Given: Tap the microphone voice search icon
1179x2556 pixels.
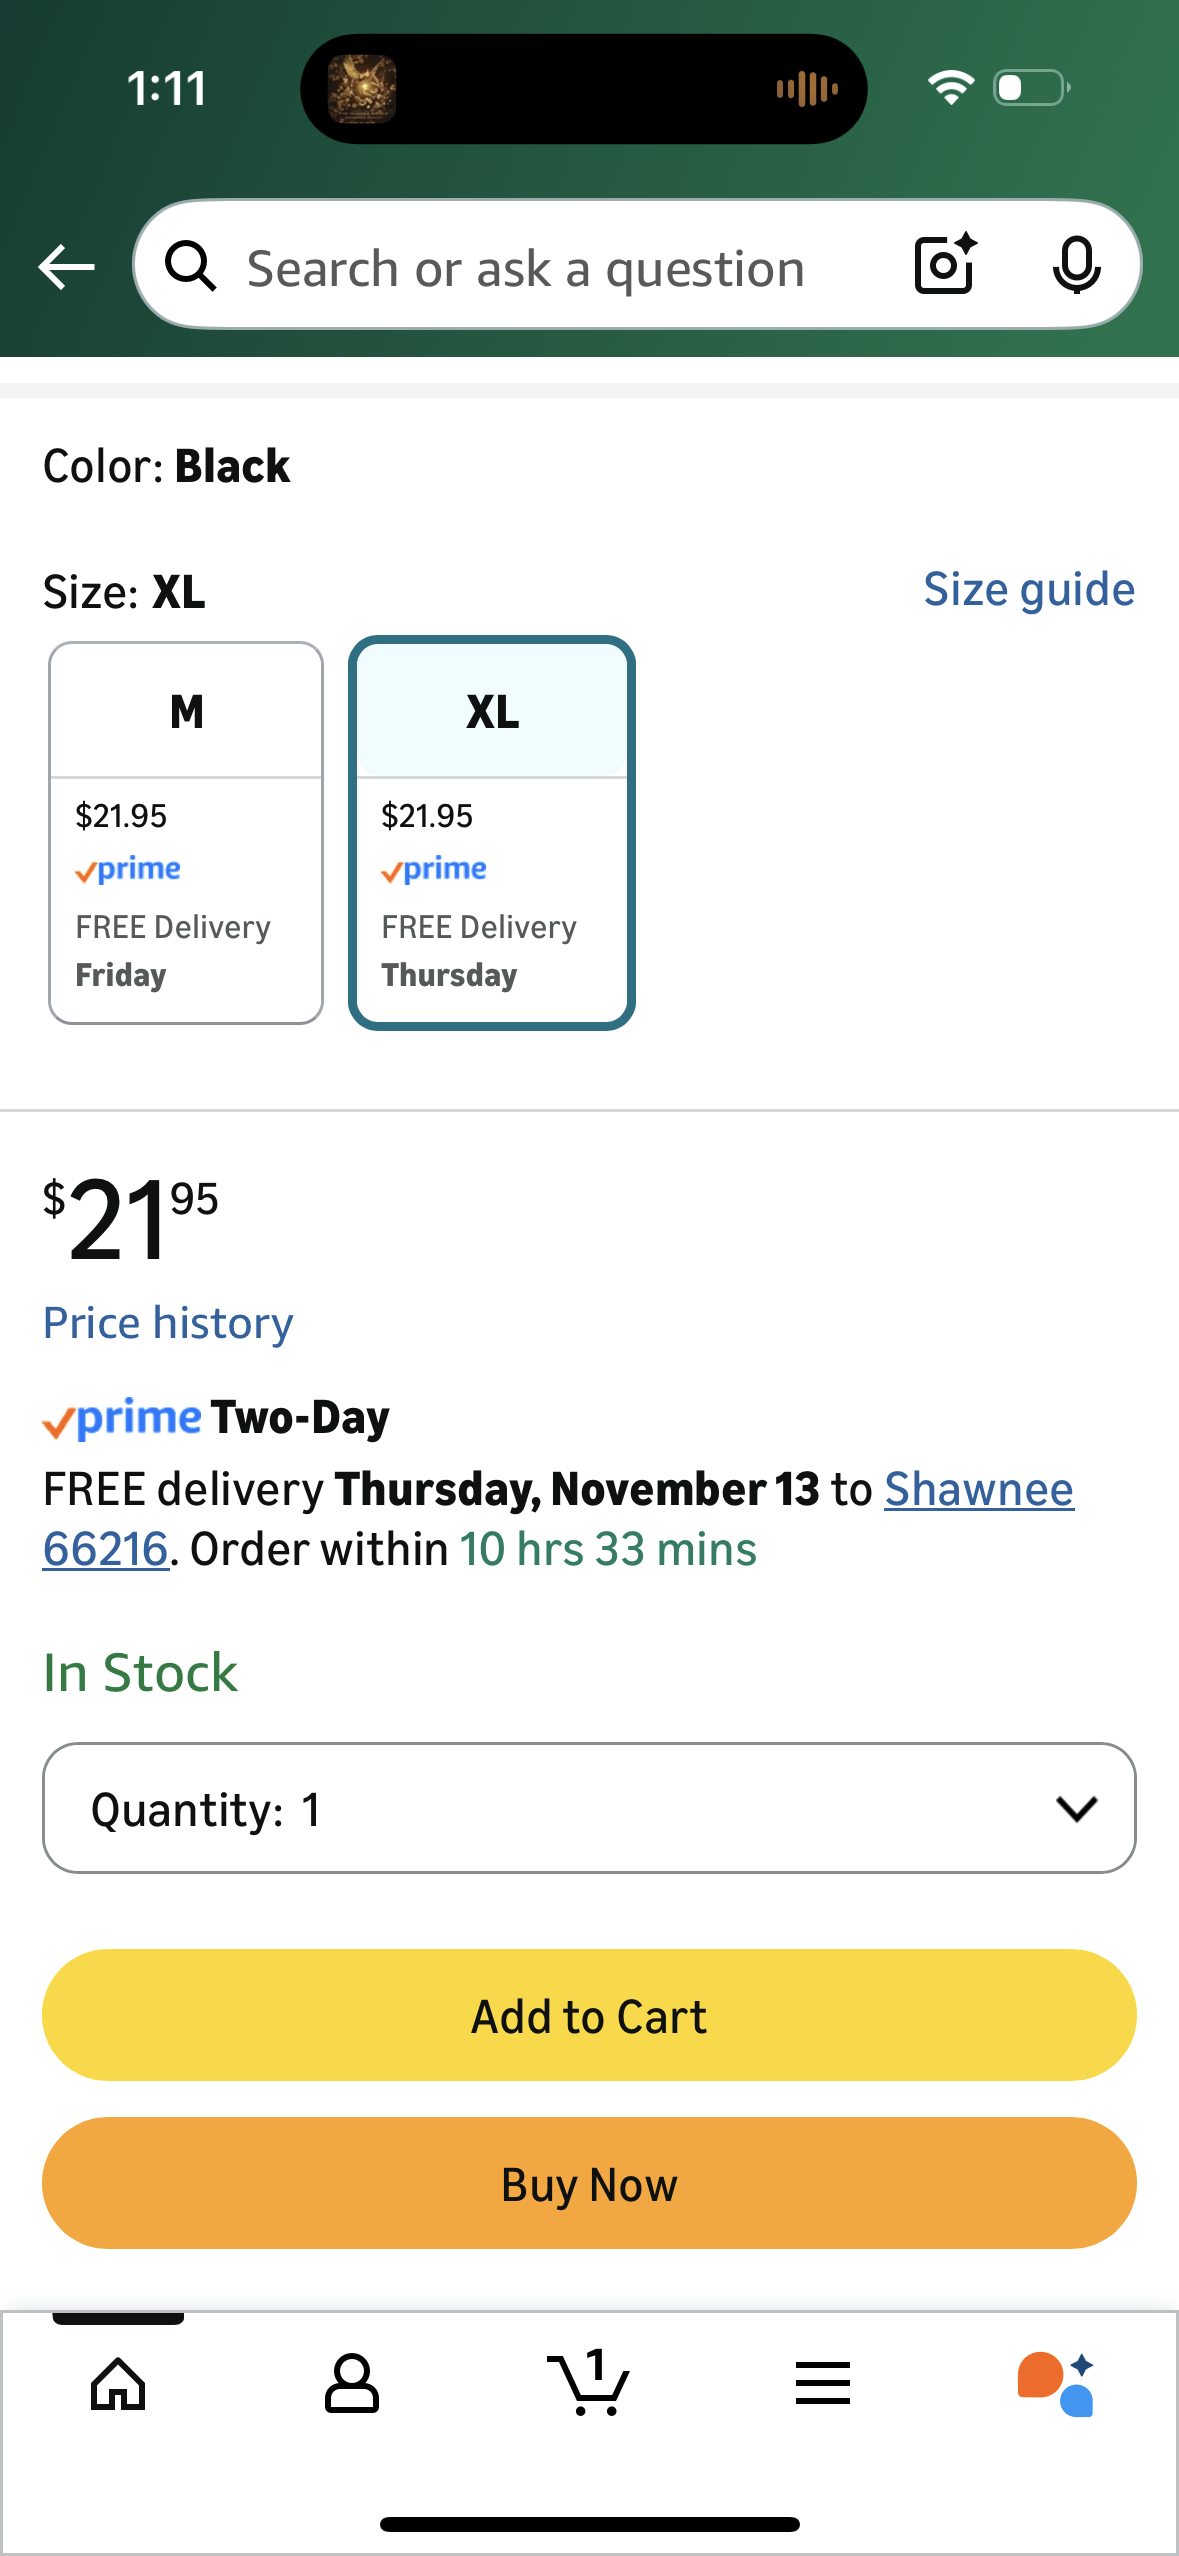Looking at the screenshot, I should coord(1076,266).
